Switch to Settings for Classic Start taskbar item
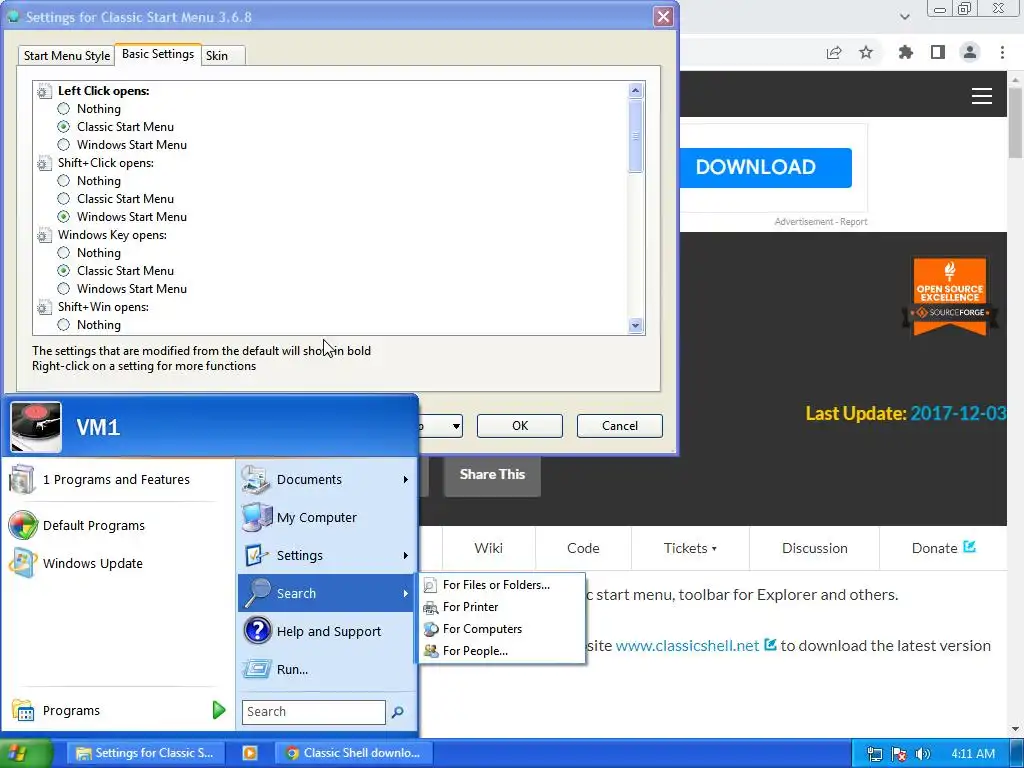1024x768 pixels. pos(145,753)
